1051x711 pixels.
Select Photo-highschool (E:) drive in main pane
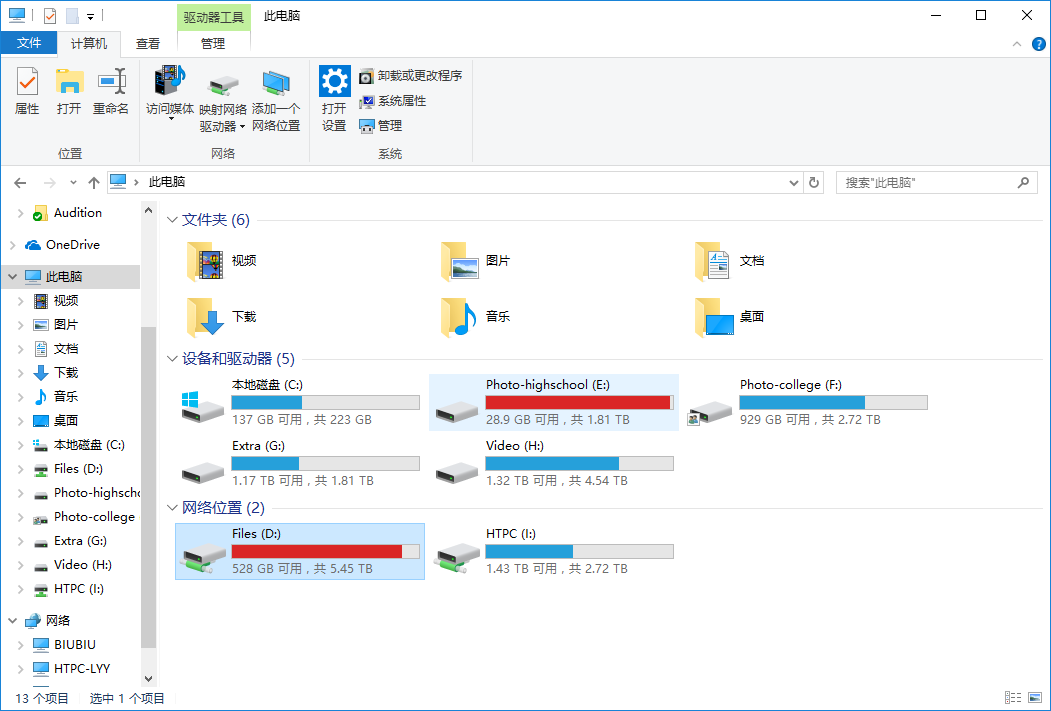(554, 402)
